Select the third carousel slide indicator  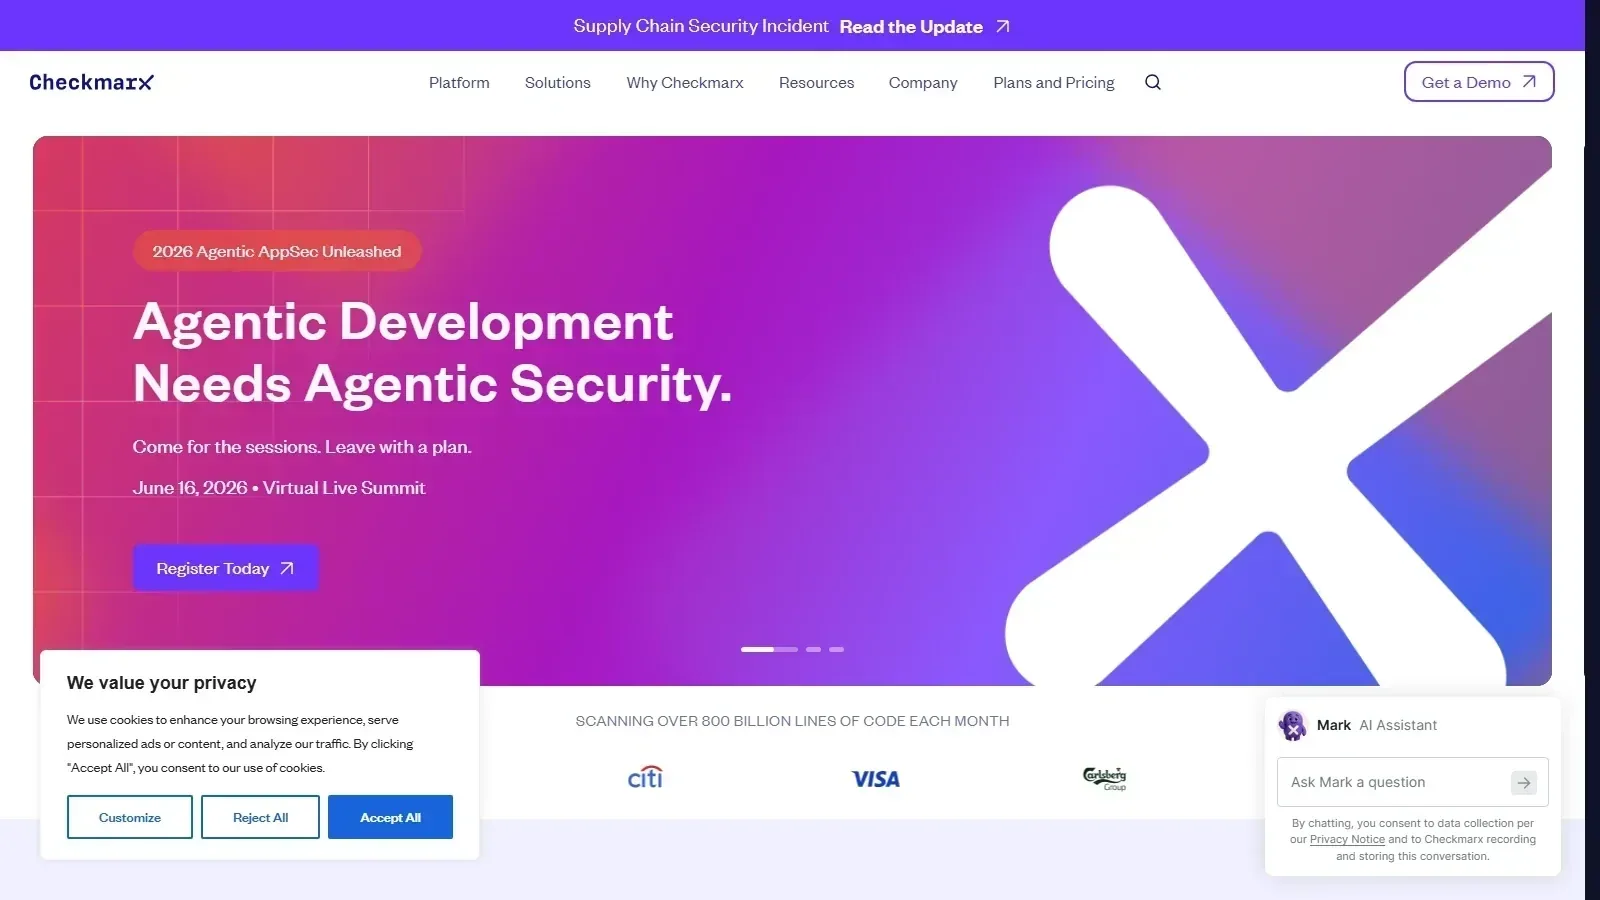point(836,650)
